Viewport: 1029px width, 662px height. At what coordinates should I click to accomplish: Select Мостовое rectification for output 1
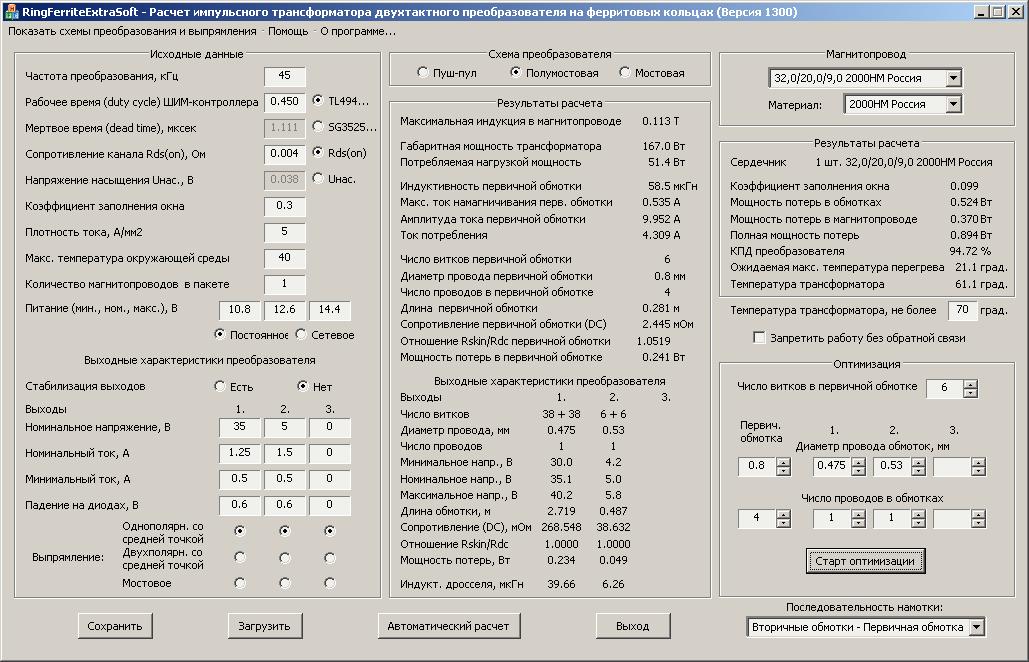(240, 583)
